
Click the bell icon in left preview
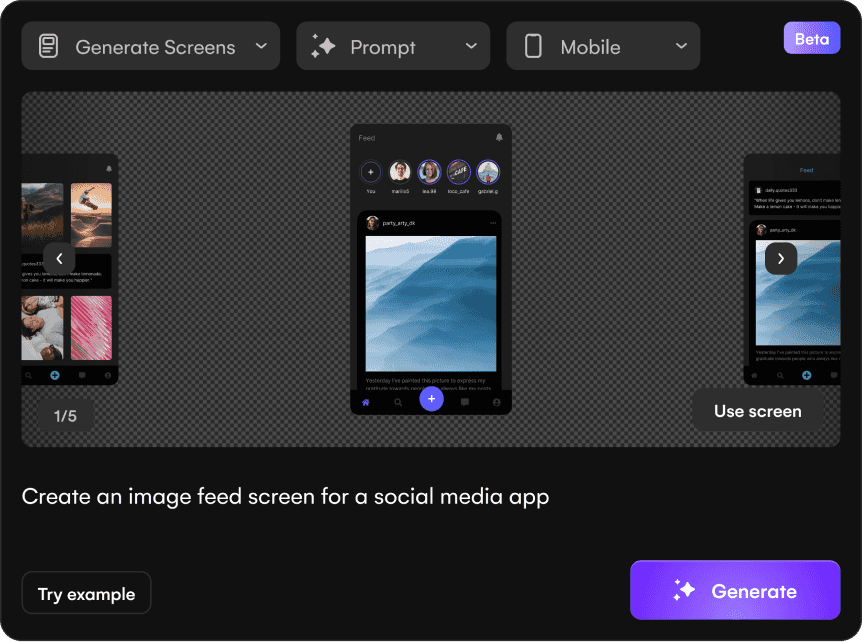tap(109, 169)
